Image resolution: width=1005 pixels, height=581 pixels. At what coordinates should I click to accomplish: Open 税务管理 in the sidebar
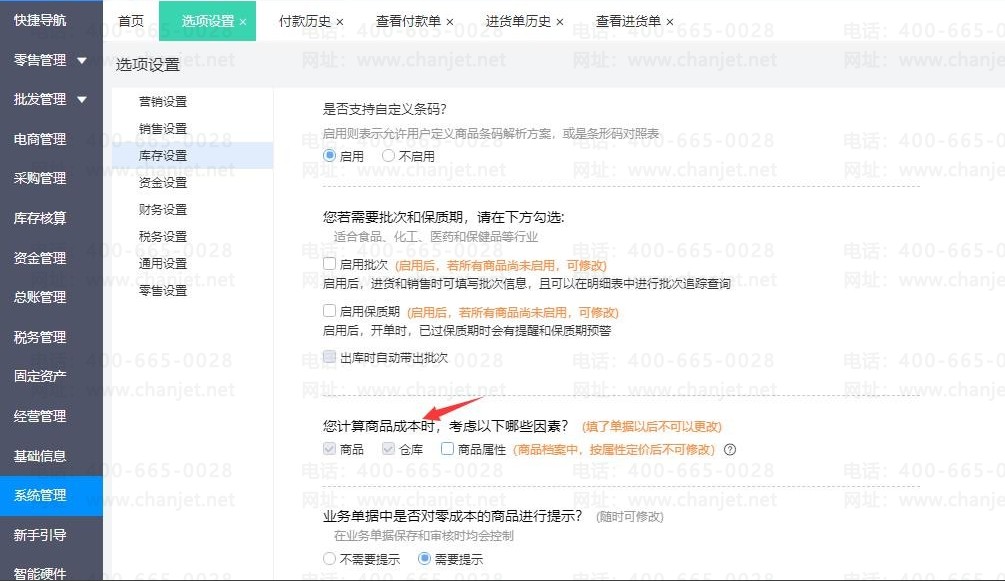40,337
